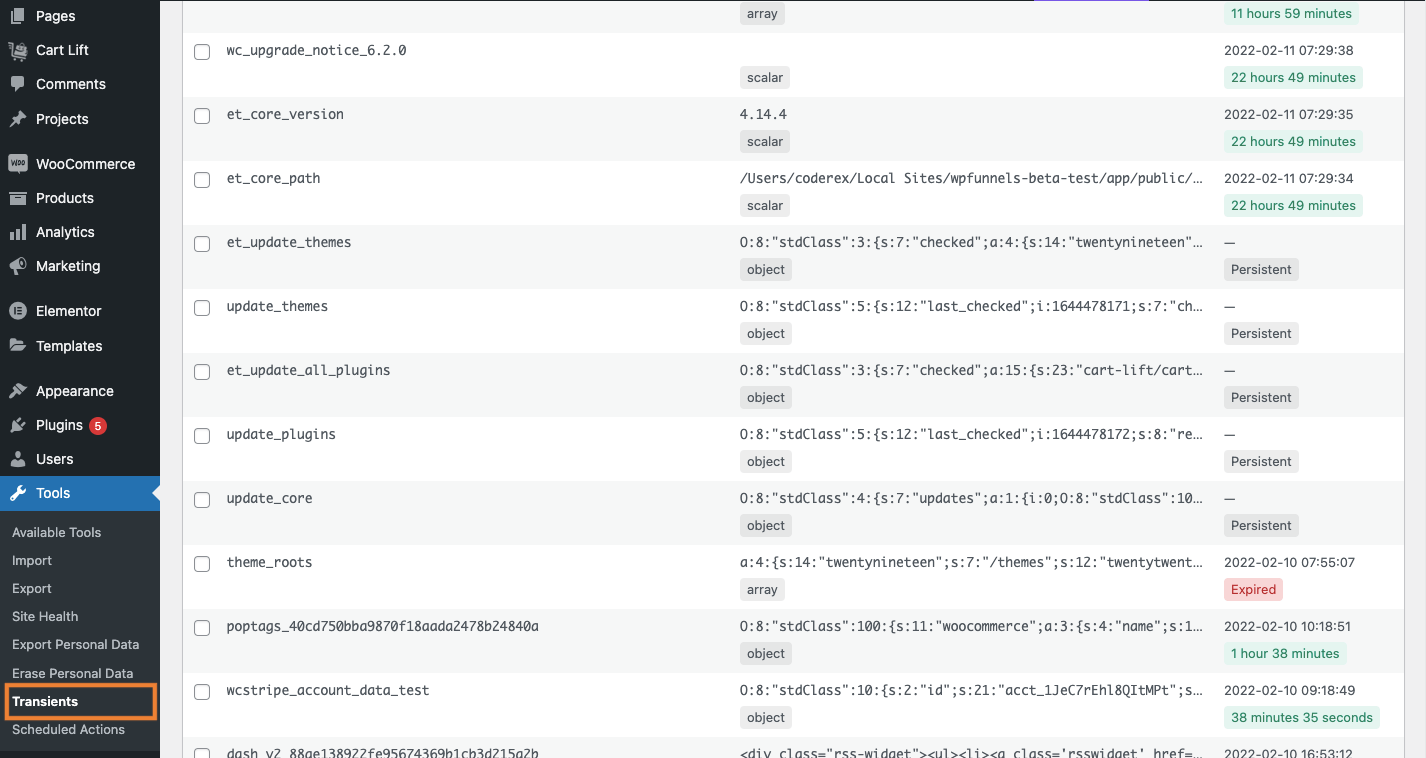Click the '11 hours 59 minutes' expiry badge
This screenshot has width=1426, height=758.
coord(1291,13)
